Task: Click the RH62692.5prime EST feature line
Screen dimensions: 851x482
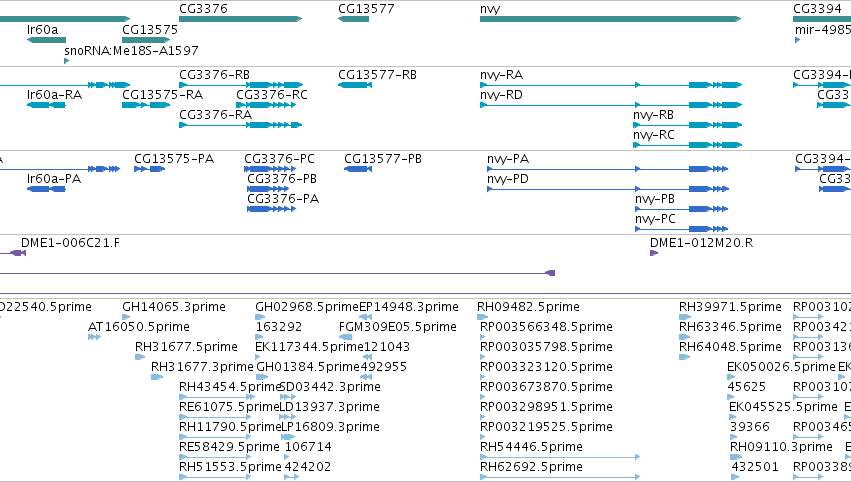Action: click(x=560, y=477)
